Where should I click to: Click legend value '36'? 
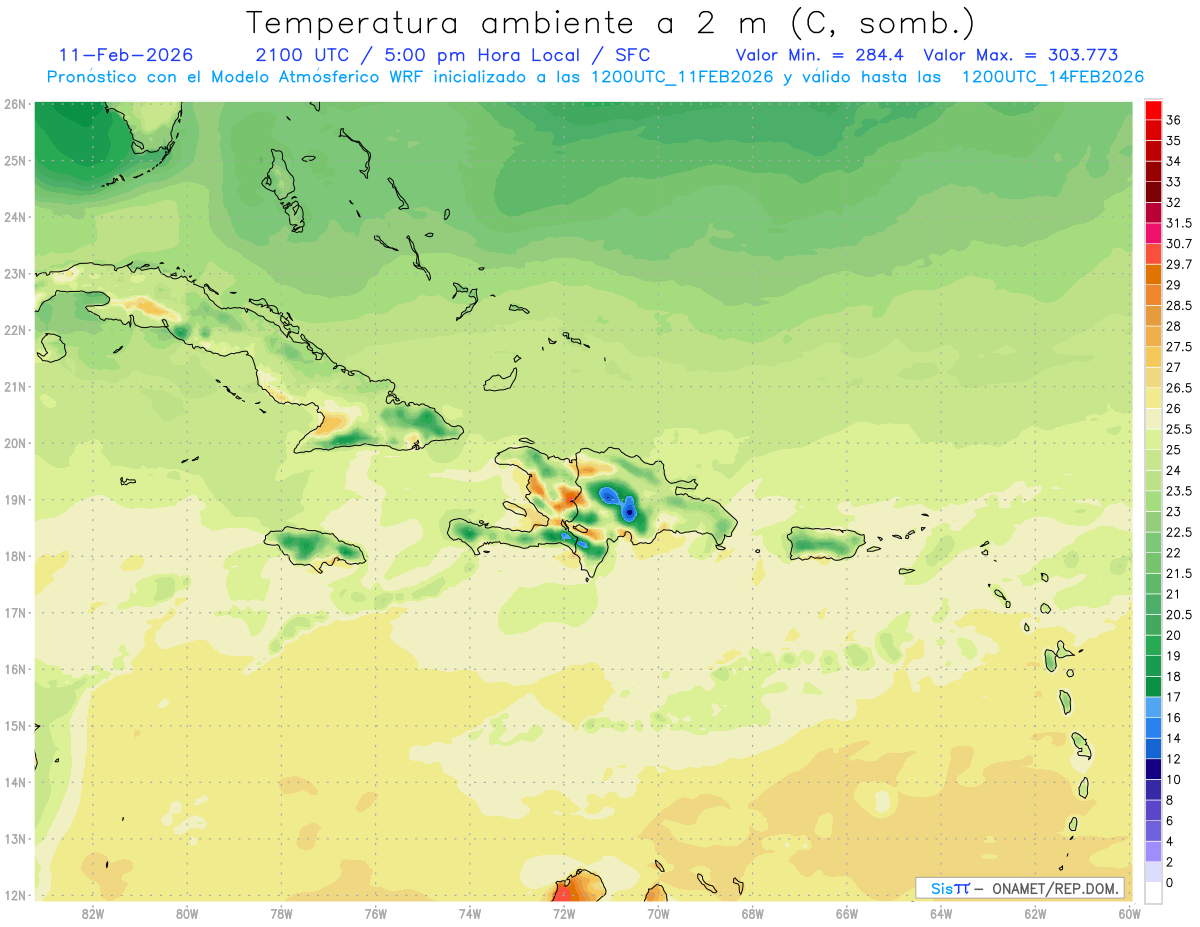1174,120
